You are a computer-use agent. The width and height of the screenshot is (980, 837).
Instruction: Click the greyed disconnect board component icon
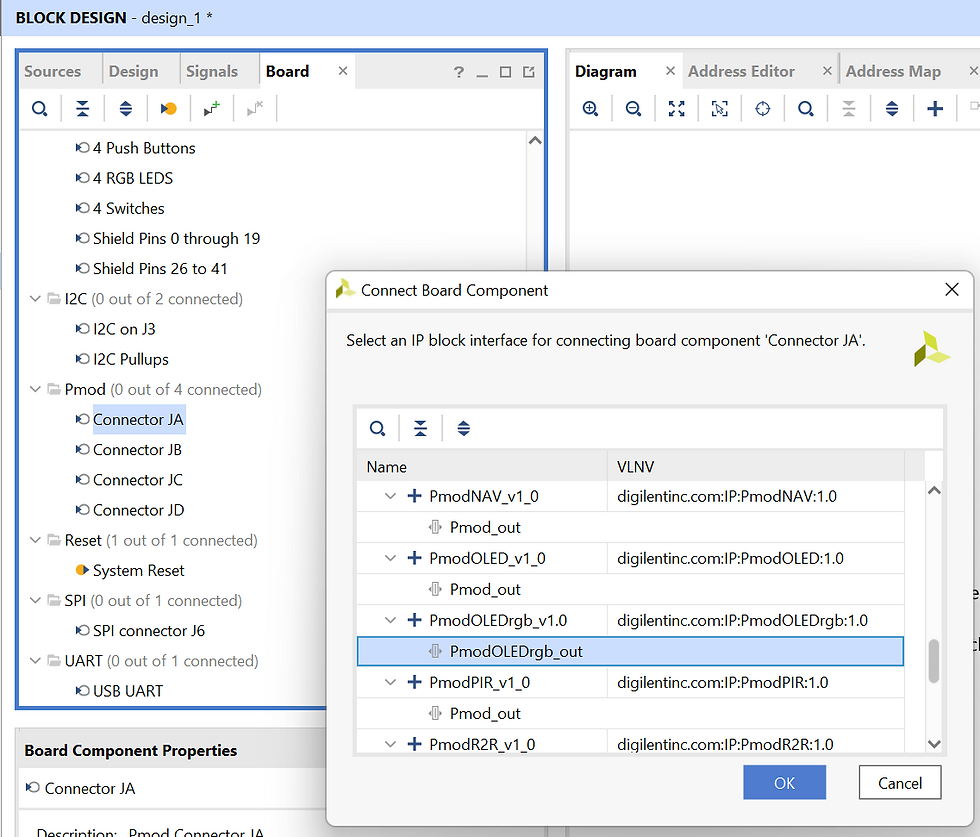tap(255, 109)
